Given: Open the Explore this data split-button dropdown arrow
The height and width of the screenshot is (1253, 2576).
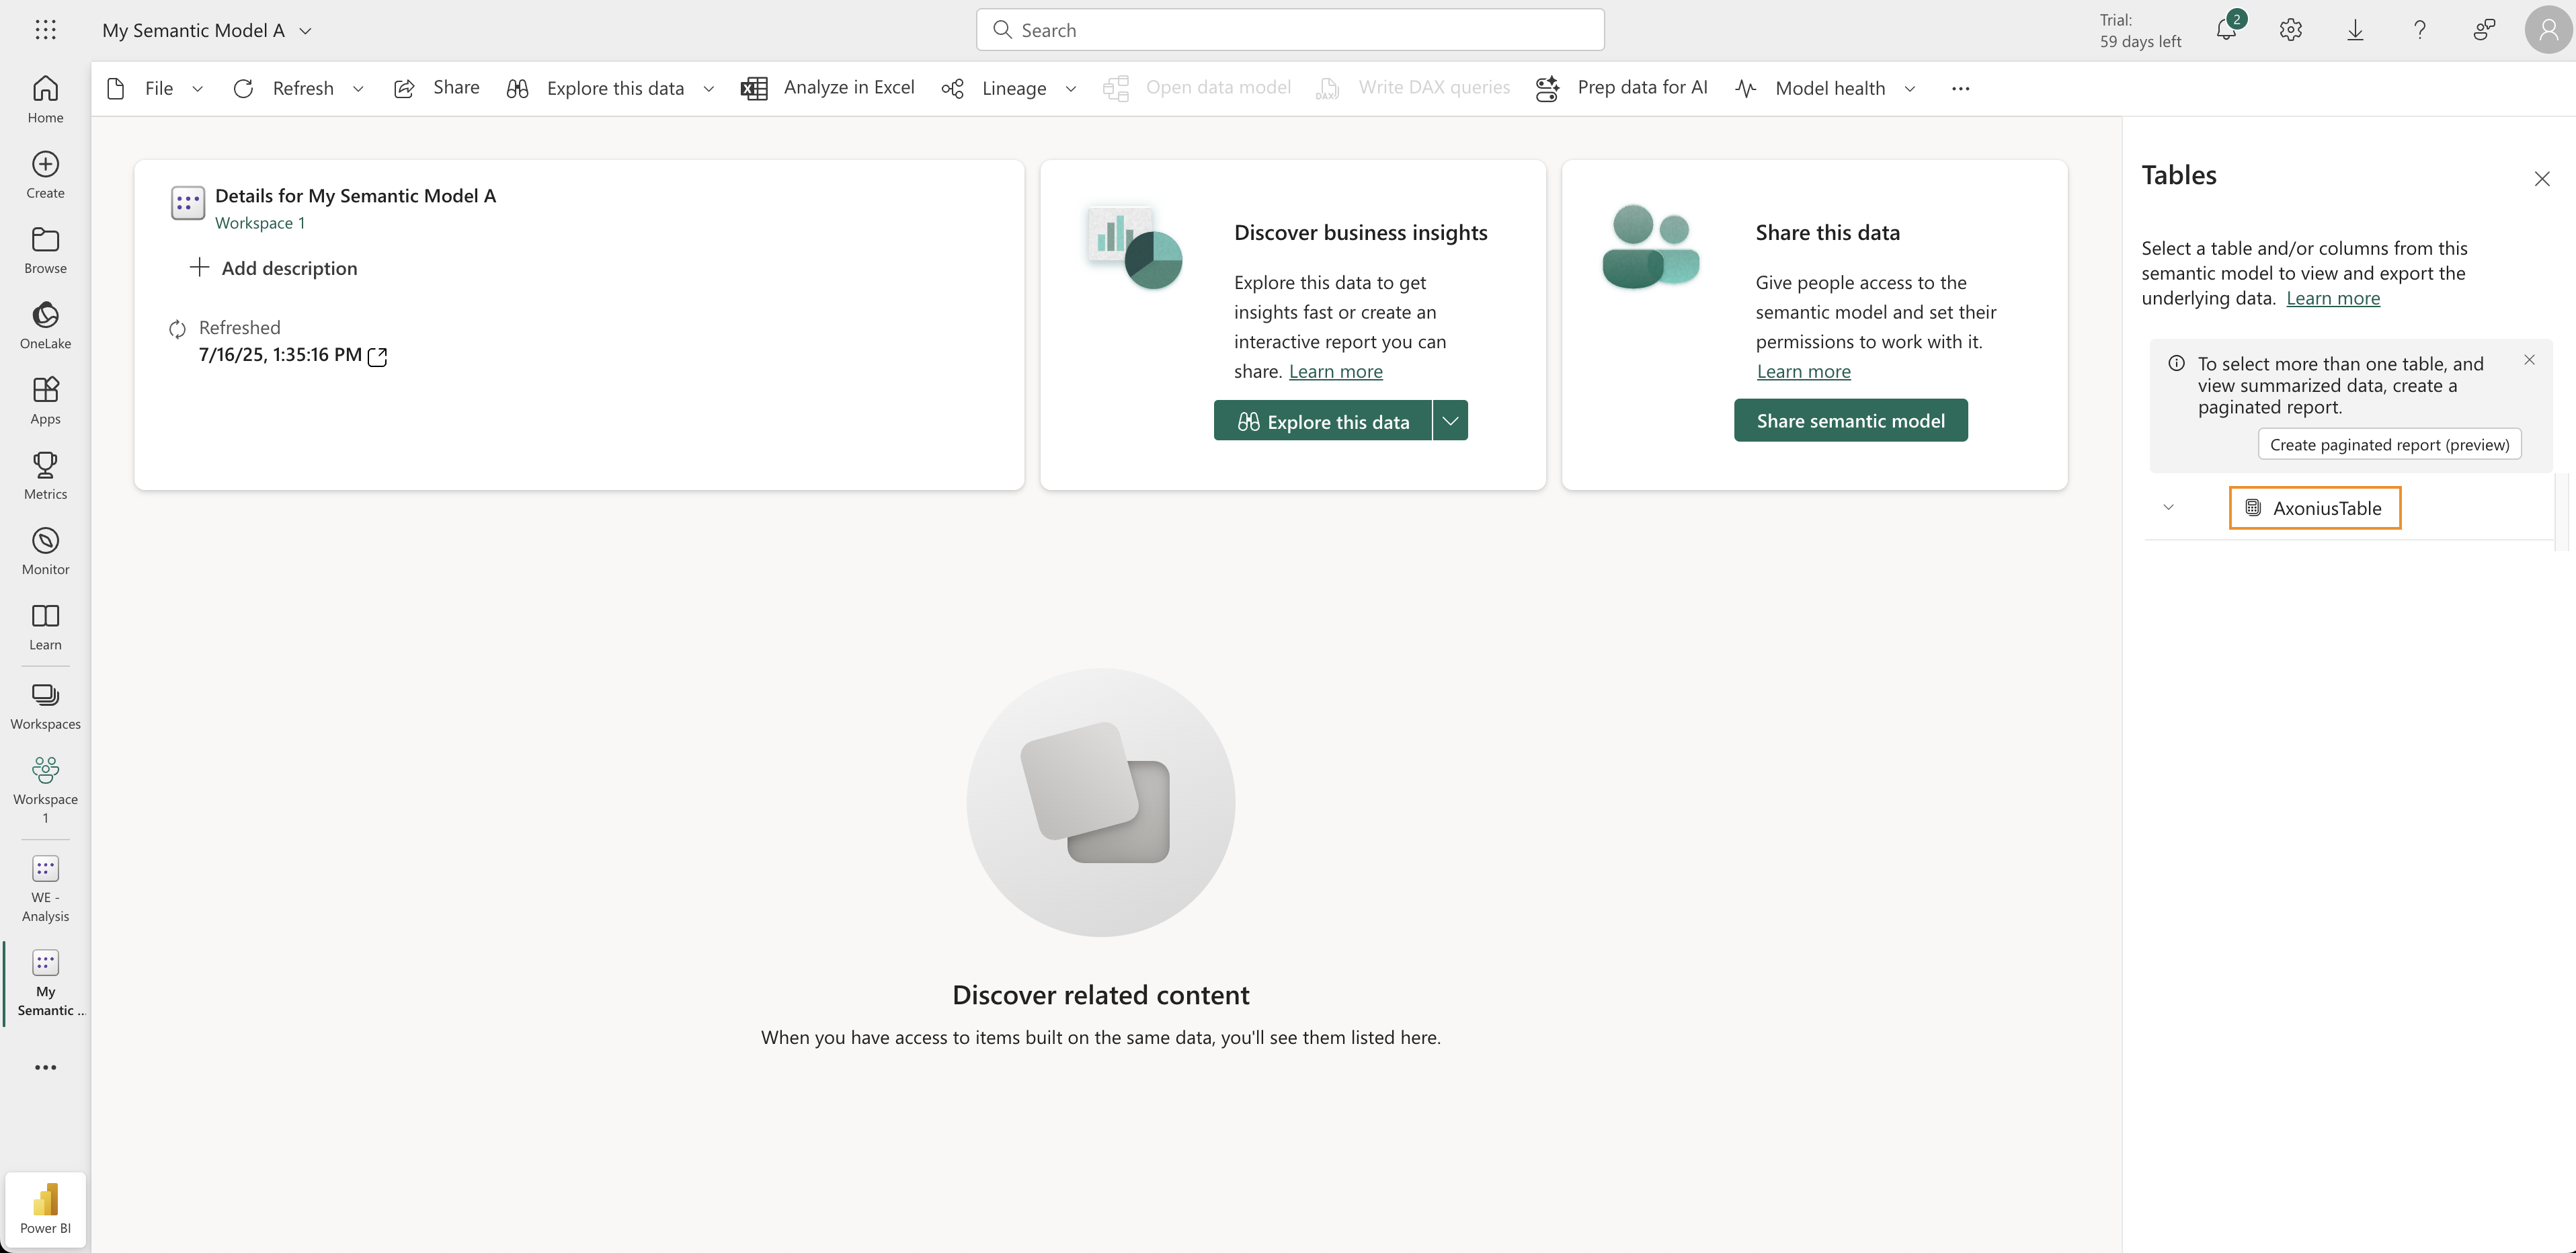Looking at the screenshot, I should [x=1450, y=421].
